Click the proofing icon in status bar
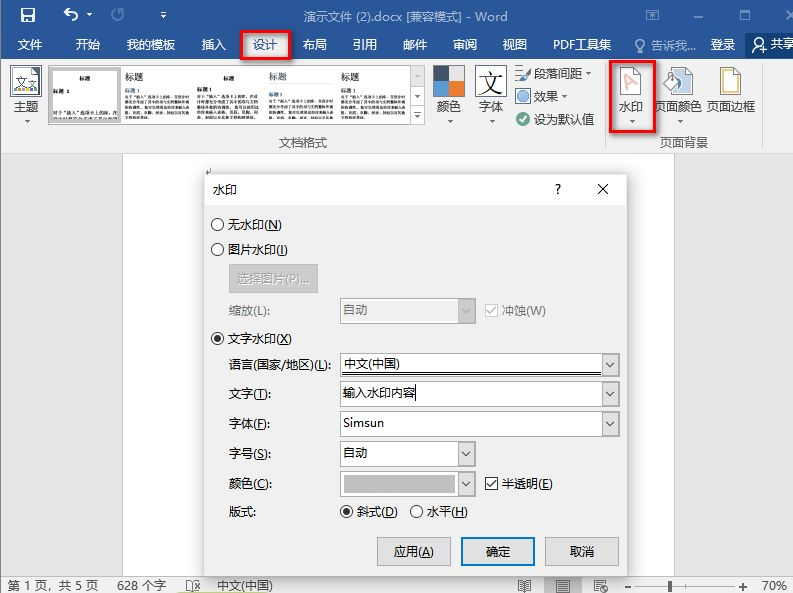The image size is (793, 593). point(193,585)
